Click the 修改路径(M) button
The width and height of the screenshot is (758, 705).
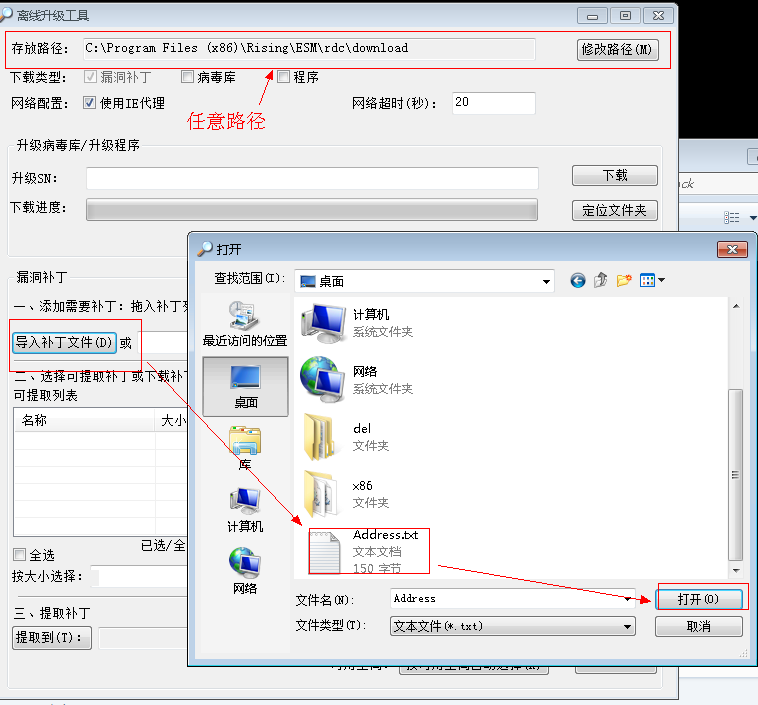617,50
